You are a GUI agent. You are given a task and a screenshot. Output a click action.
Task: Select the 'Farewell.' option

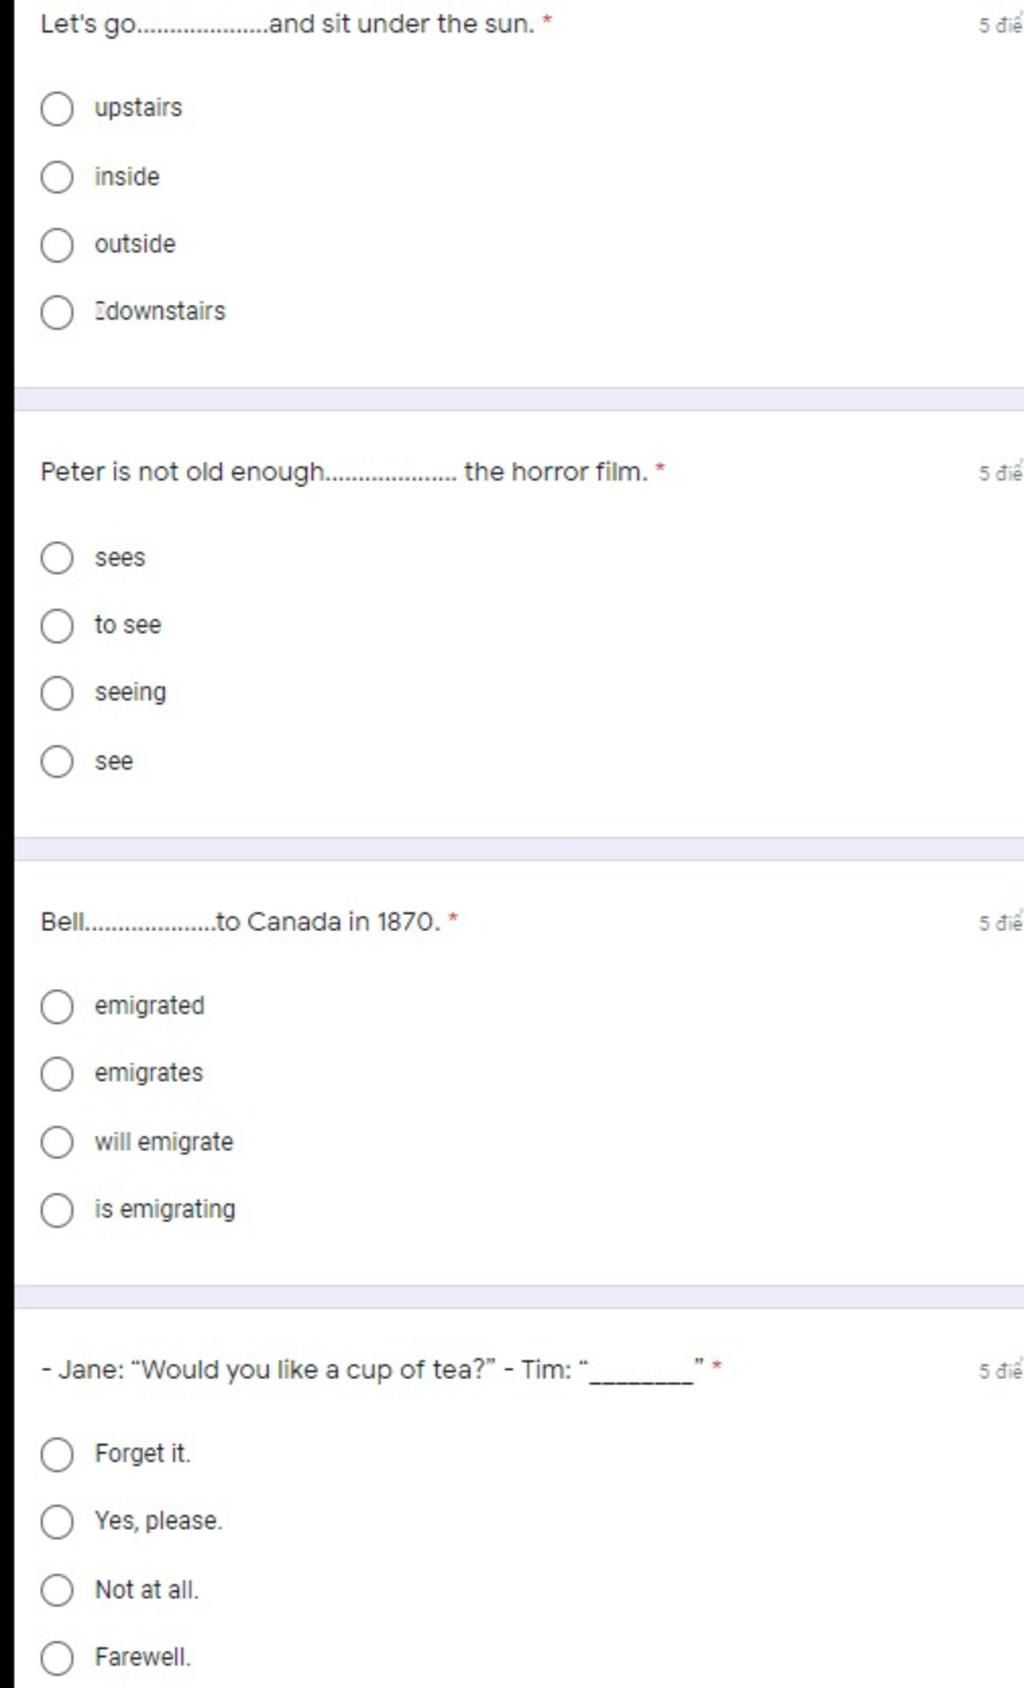click(57, 1658)
